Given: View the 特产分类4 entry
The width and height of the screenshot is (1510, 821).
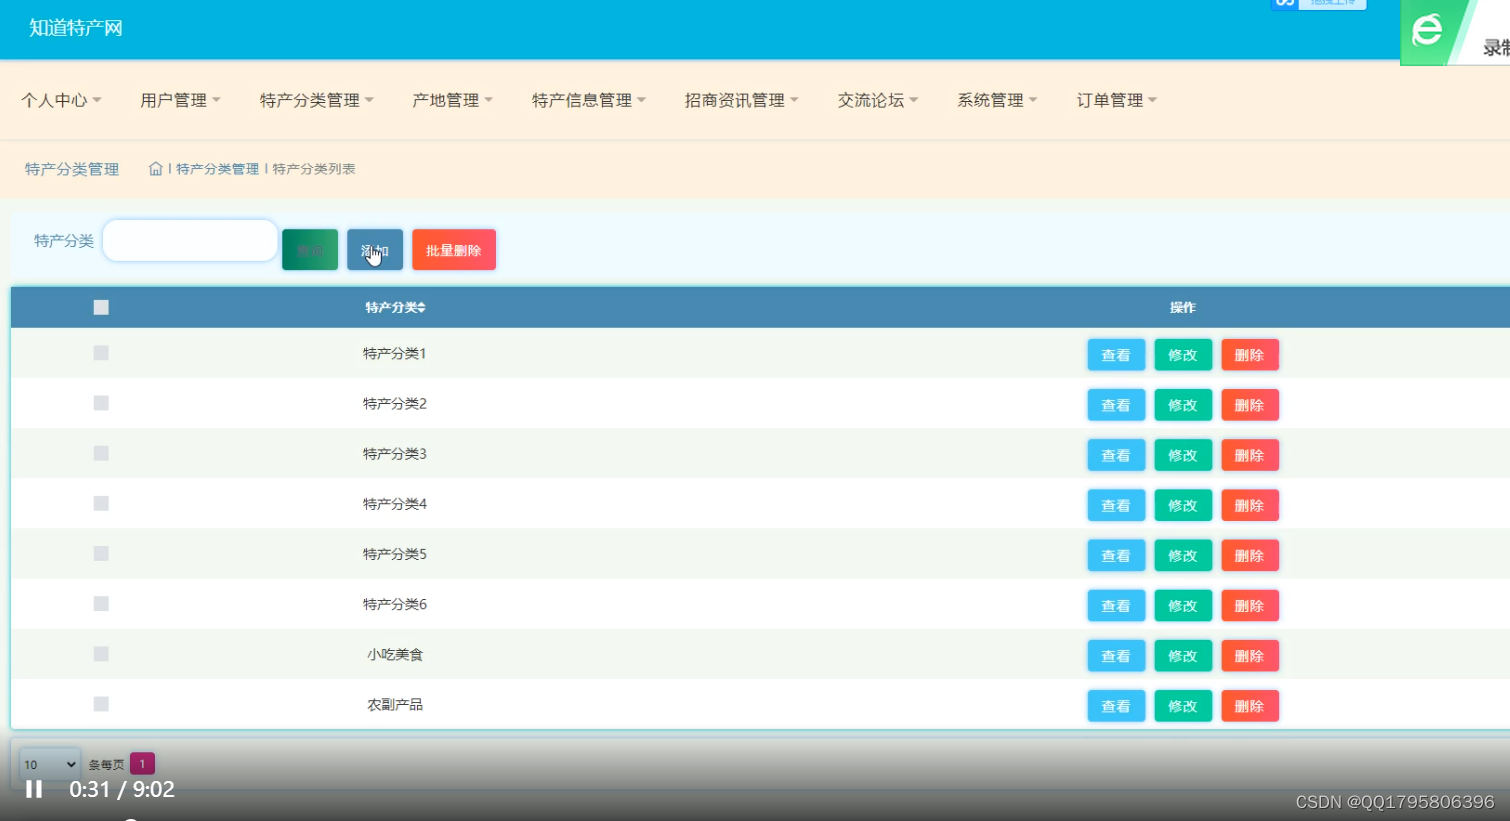Looking at the screenshot, I should (1116, 505).
